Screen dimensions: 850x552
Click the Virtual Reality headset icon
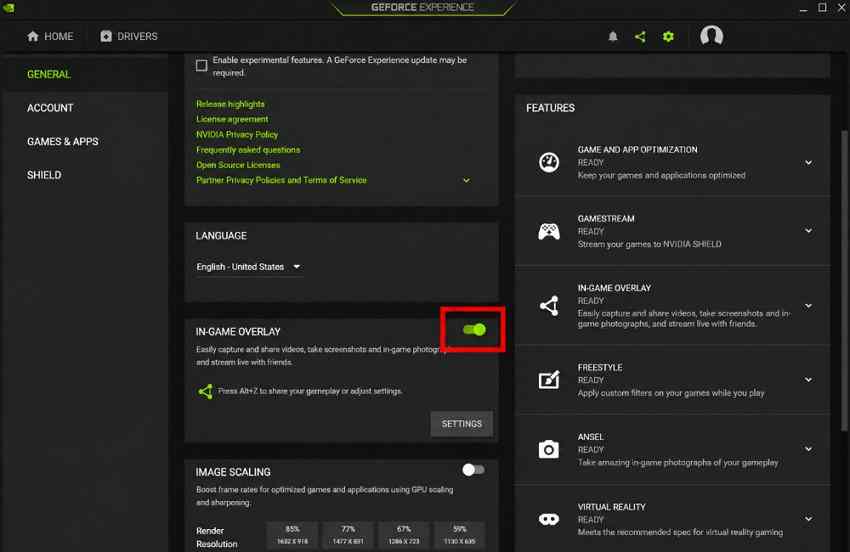pos(549,519)
